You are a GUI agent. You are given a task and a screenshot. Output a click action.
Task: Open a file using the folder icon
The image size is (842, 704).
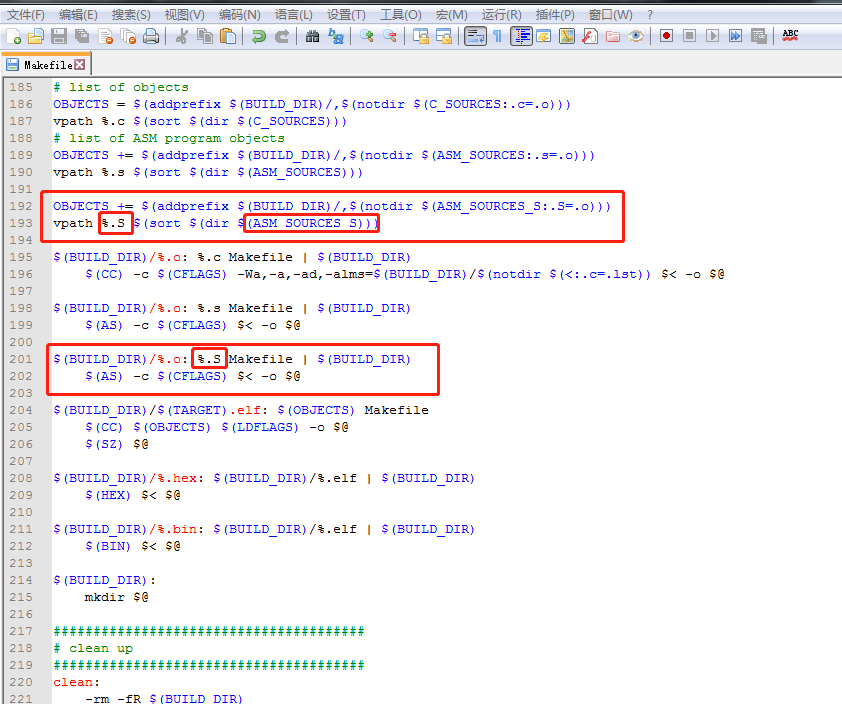coord(35,36)
